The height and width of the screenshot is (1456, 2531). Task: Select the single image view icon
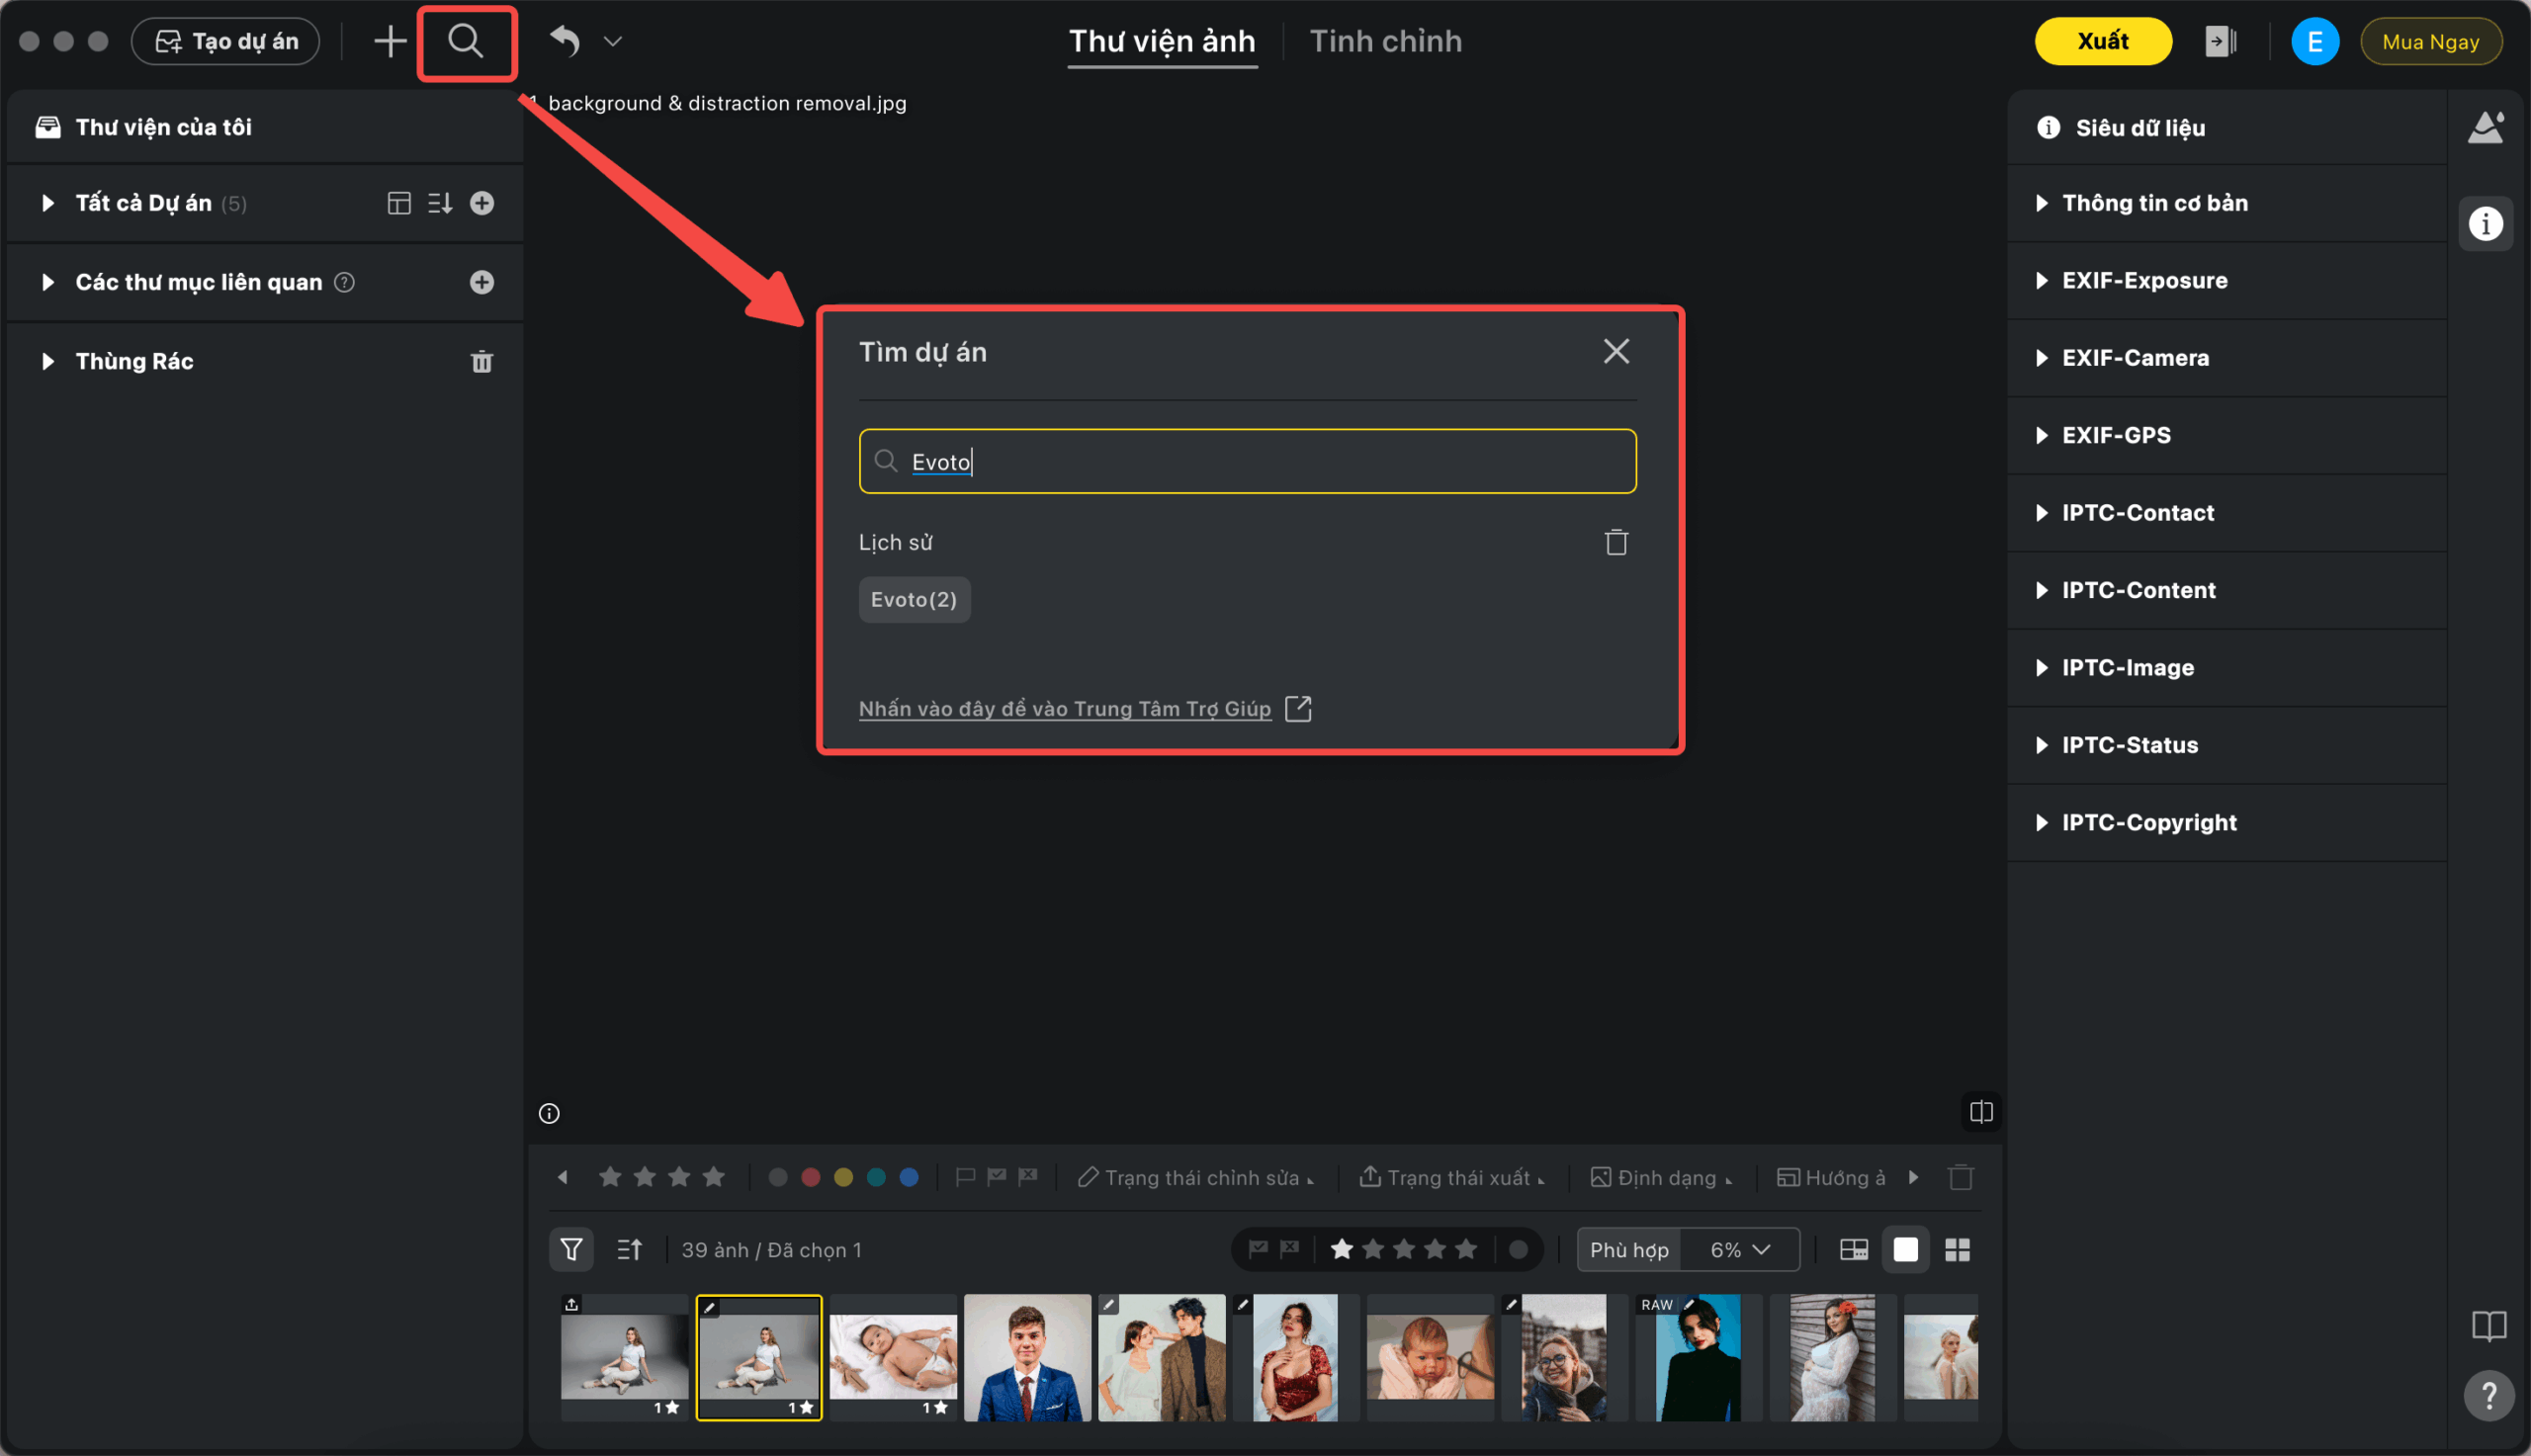point(1906,1249)
